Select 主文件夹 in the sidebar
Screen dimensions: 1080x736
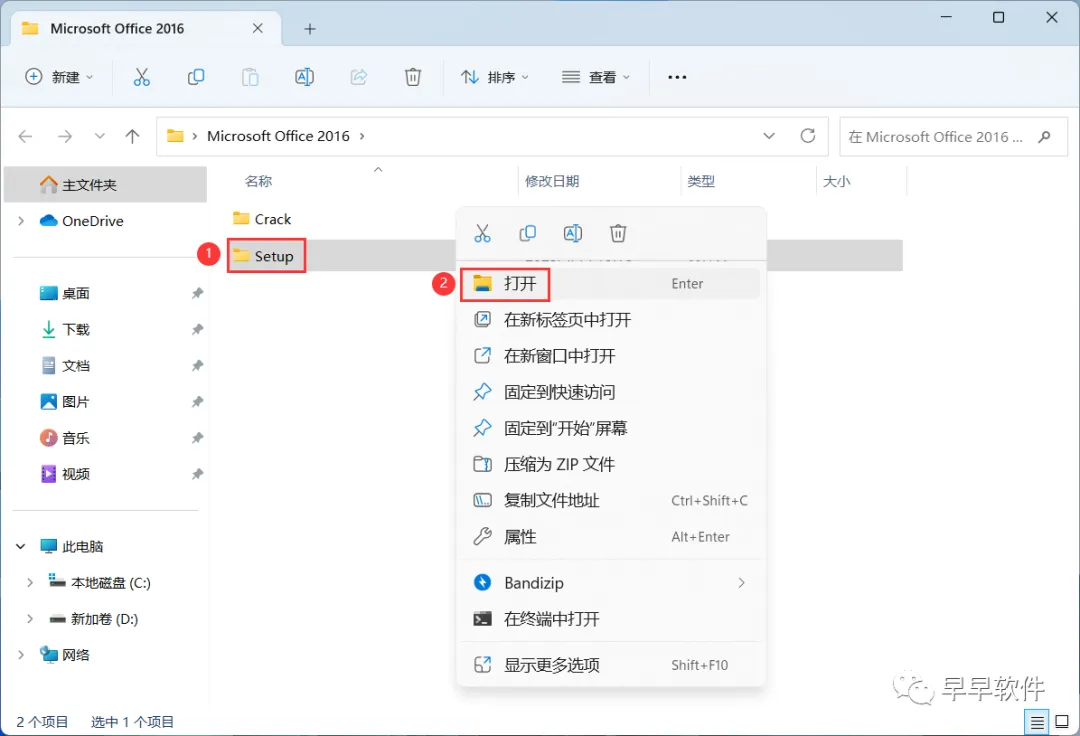(105, 185)
